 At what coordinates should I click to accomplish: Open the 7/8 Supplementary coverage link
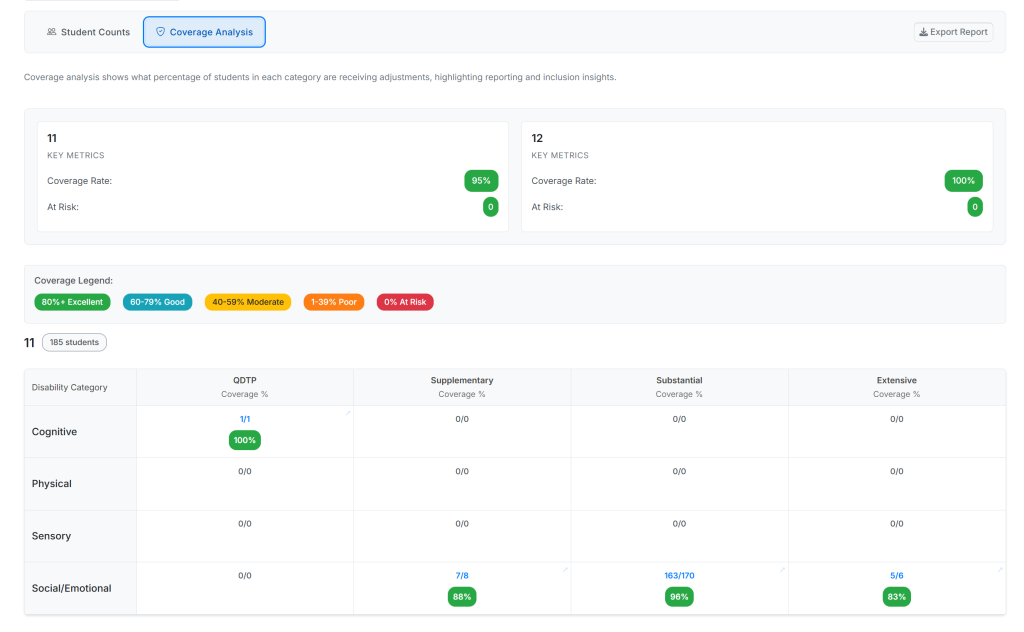(462, 576)
